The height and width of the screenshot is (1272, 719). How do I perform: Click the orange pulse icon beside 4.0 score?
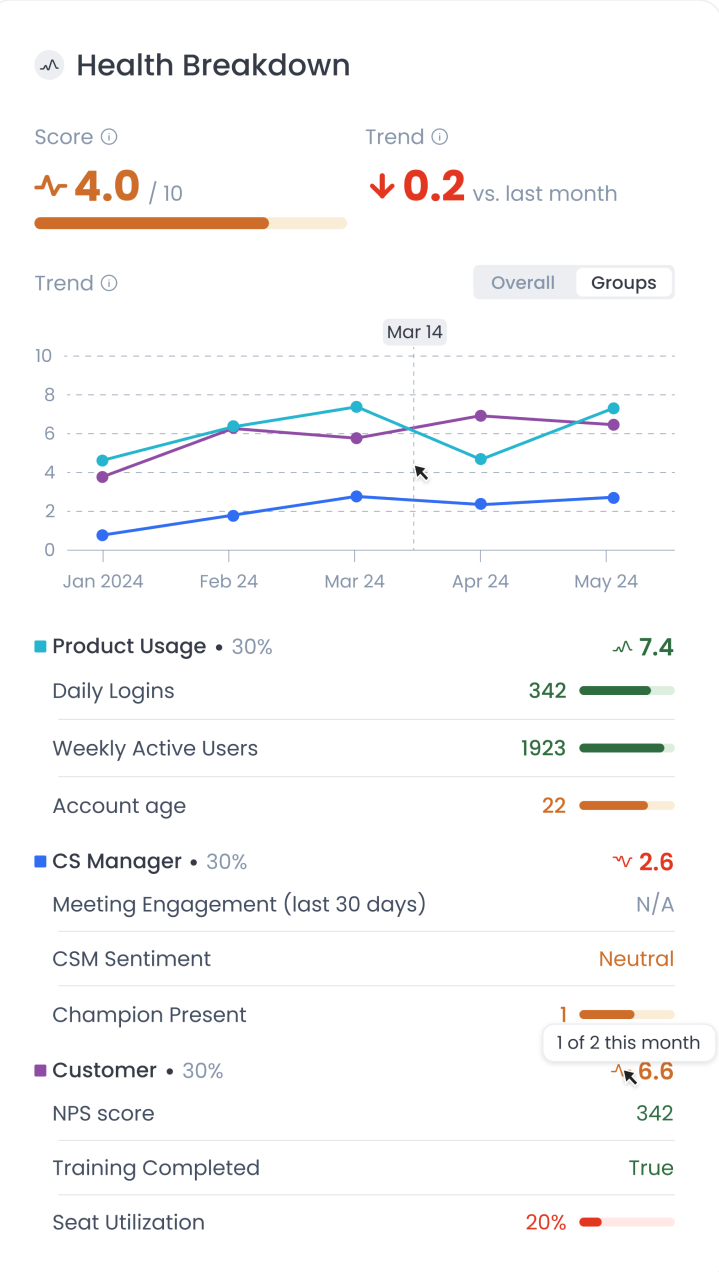click(x=51, y=186)
